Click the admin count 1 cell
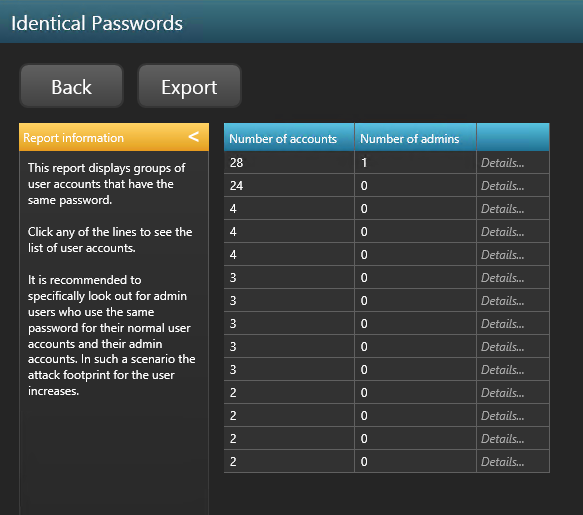 (x=415, y=162)
